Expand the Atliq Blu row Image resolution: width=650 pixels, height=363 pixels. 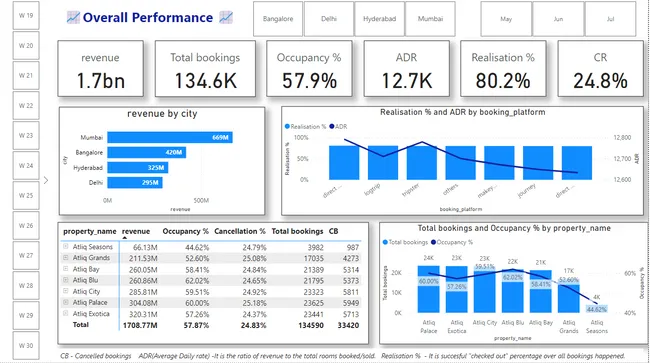coord(65,280)
